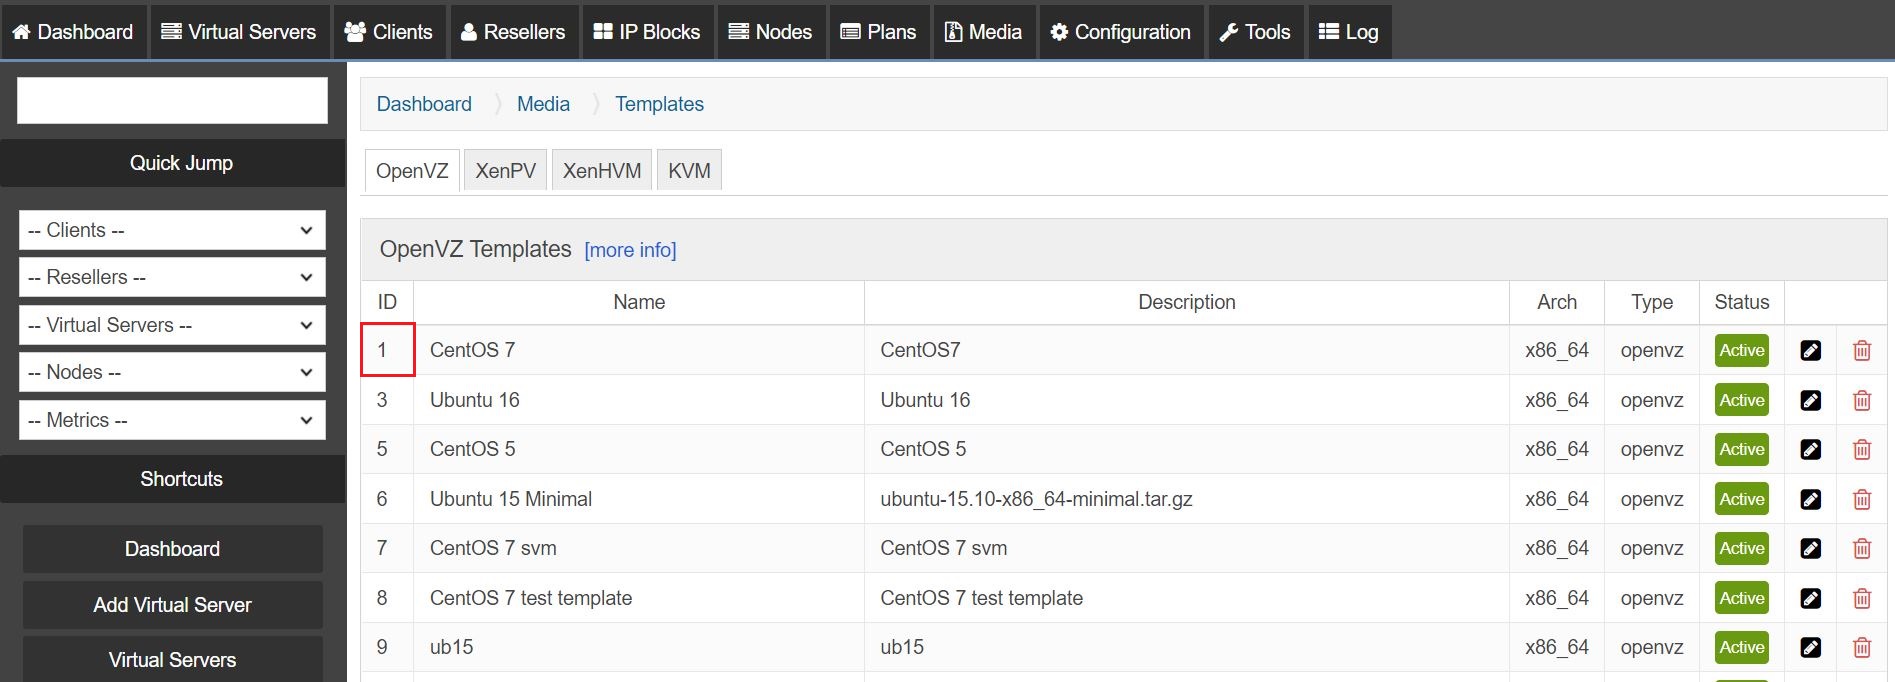This screenshot has height=682, width=1895.
Task: Open the Configuration menu in top navigation
Action: (1121, 32)
